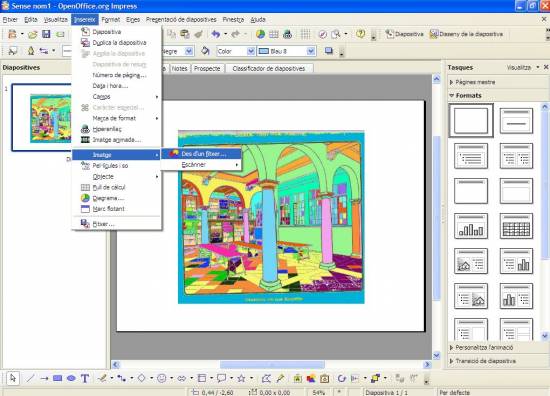Click the Save document icon

[x=46, y=34]
